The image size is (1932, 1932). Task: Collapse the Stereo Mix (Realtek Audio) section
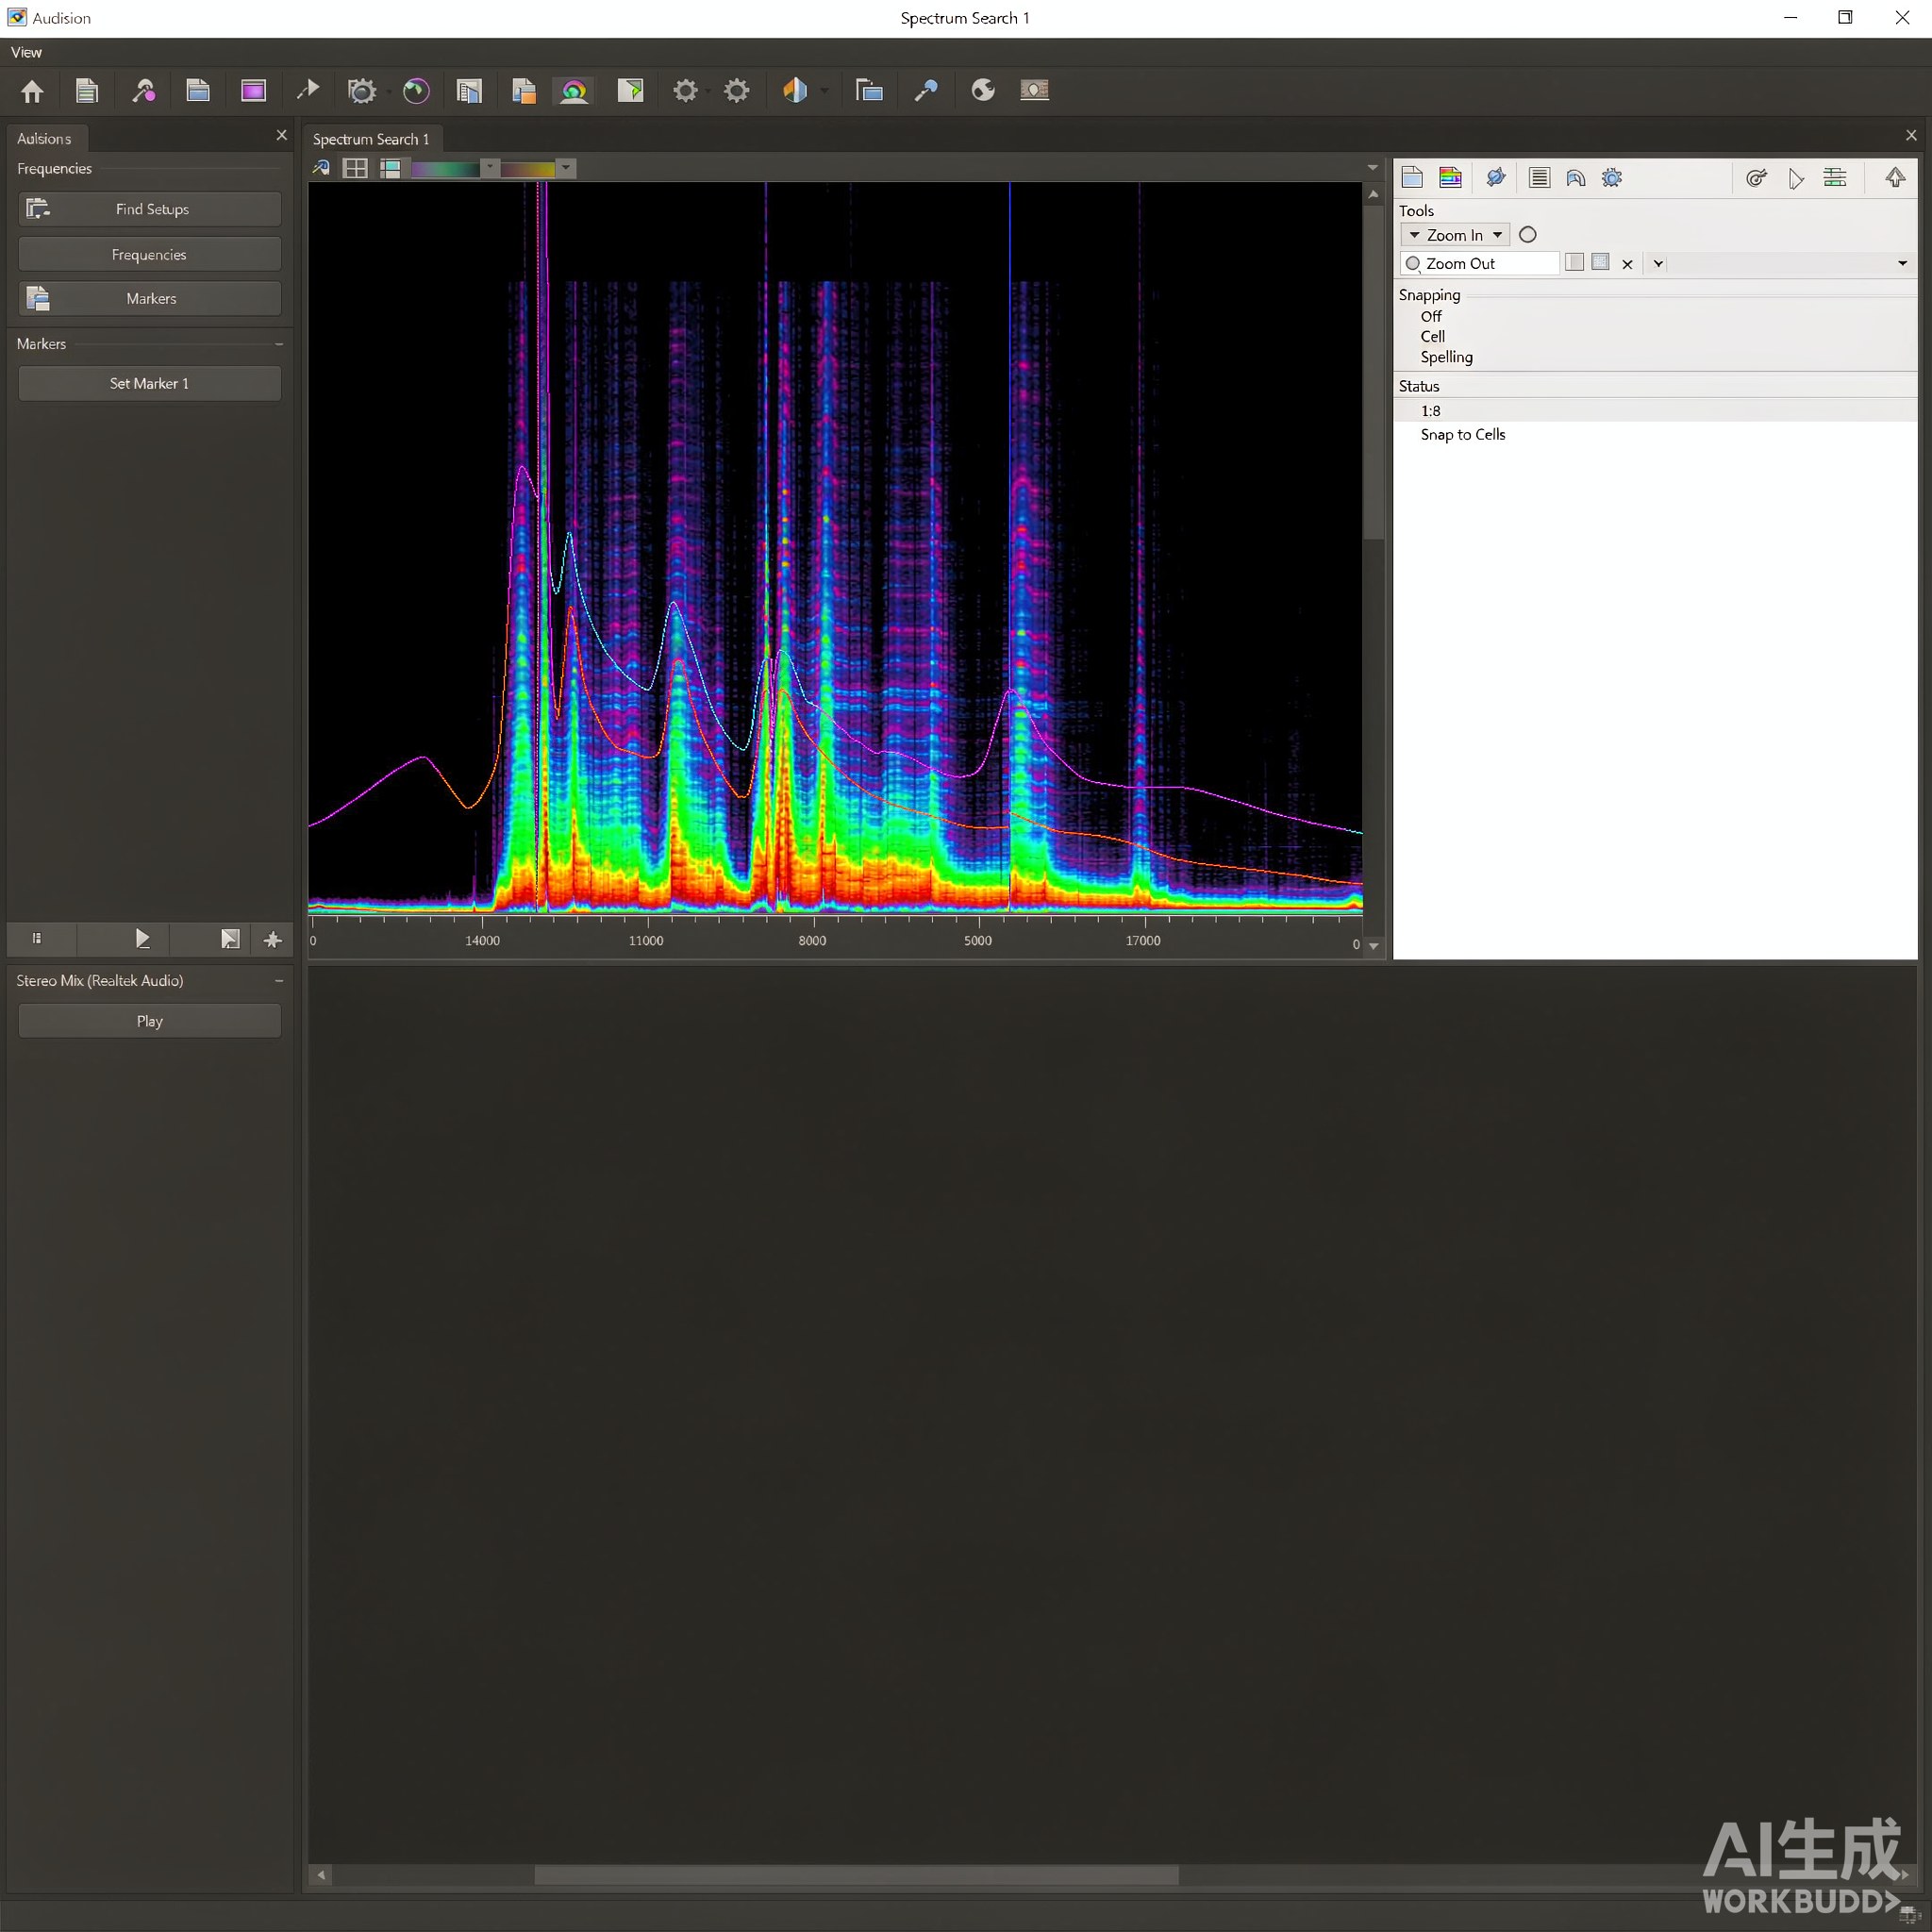279,981
